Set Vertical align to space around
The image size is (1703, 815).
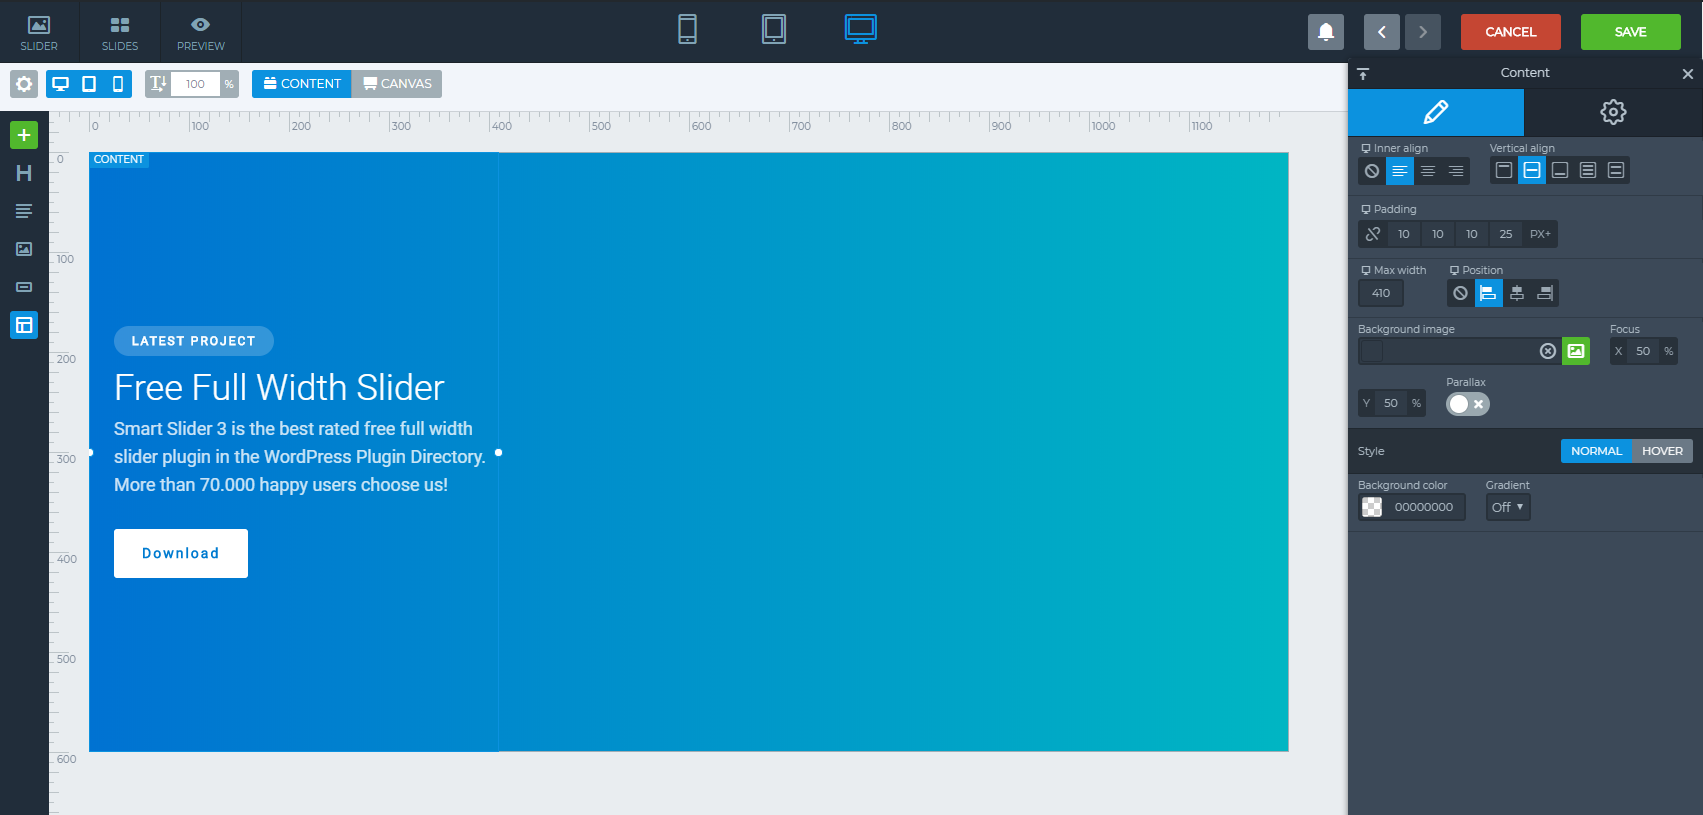pyautogui.click(x=1616, y=170)
